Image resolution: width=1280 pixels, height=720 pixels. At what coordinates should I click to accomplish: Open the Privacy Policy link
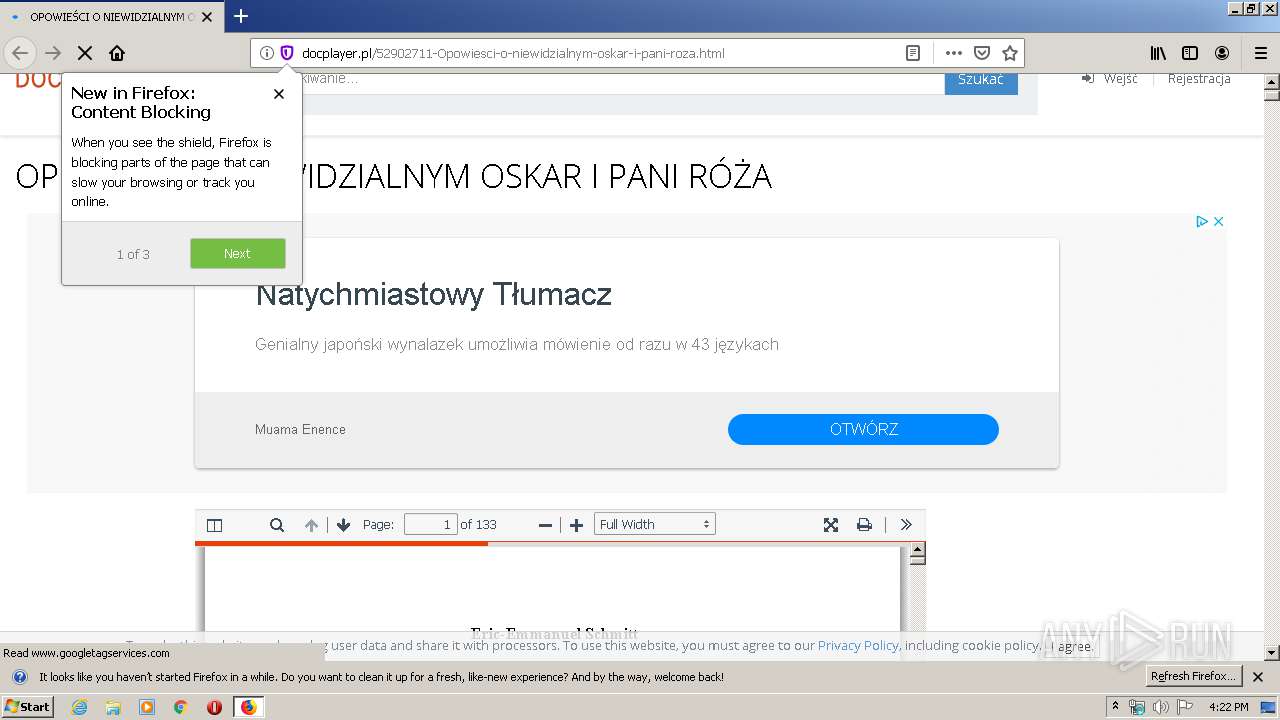858,646
